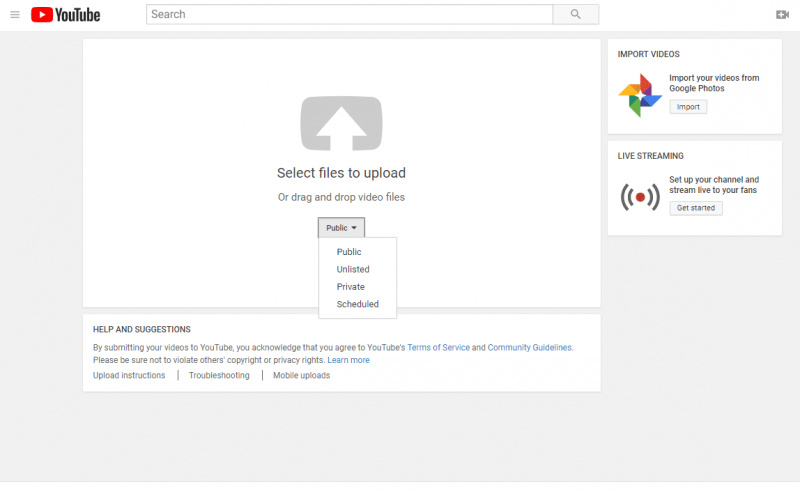Open the Mobile uploads help link
The height and width of the screenshot is (493, 800).
[302, 375]
